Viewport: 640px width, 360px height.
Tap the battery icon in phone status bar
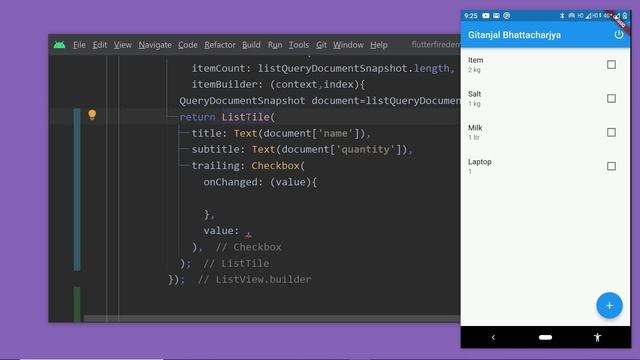point(624,16)
